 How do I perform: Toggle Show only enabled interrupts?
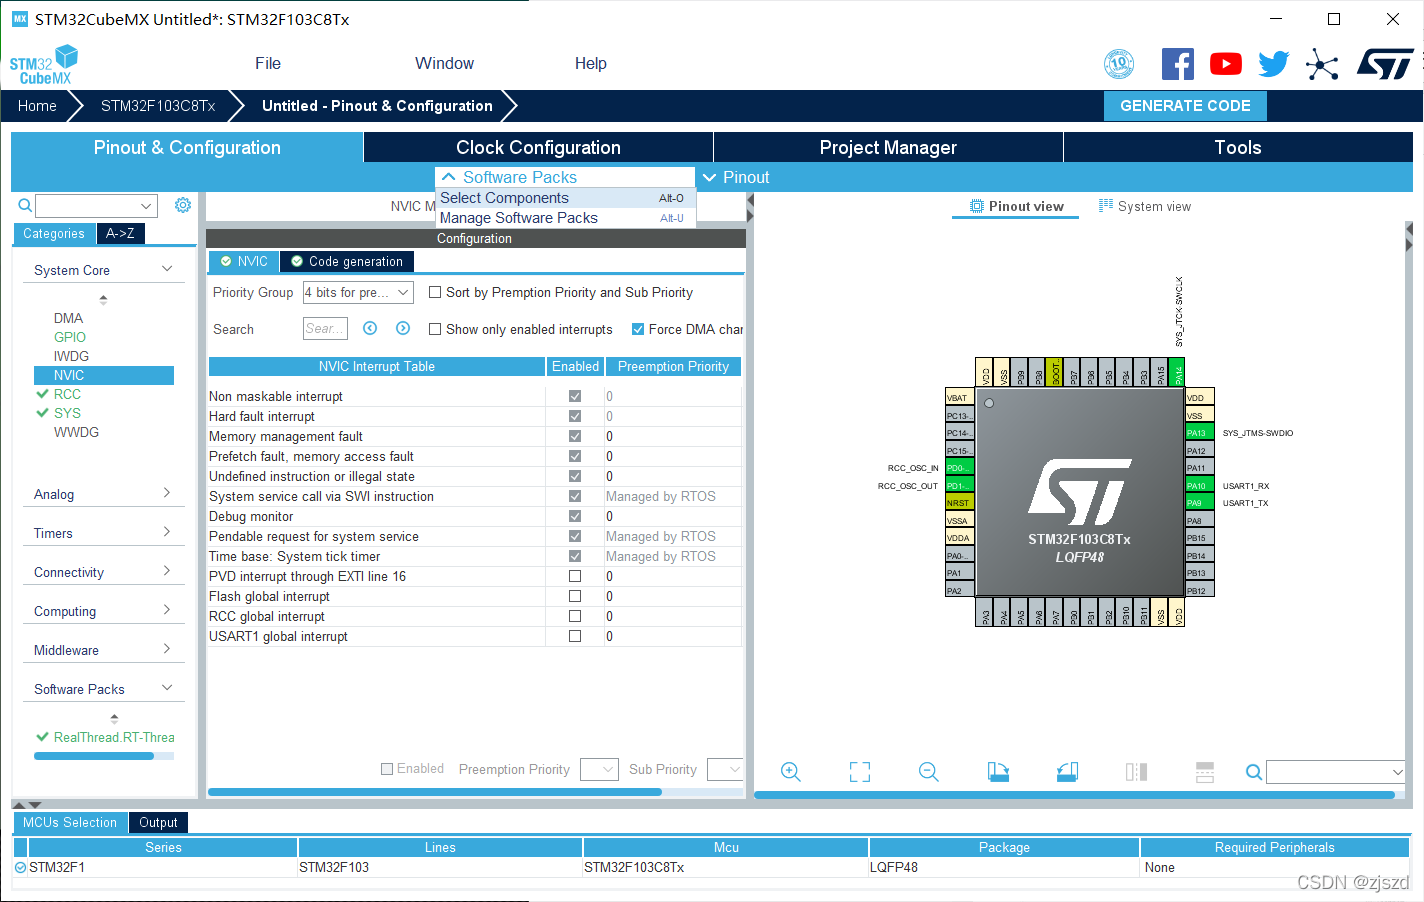(x=435, y=329)
